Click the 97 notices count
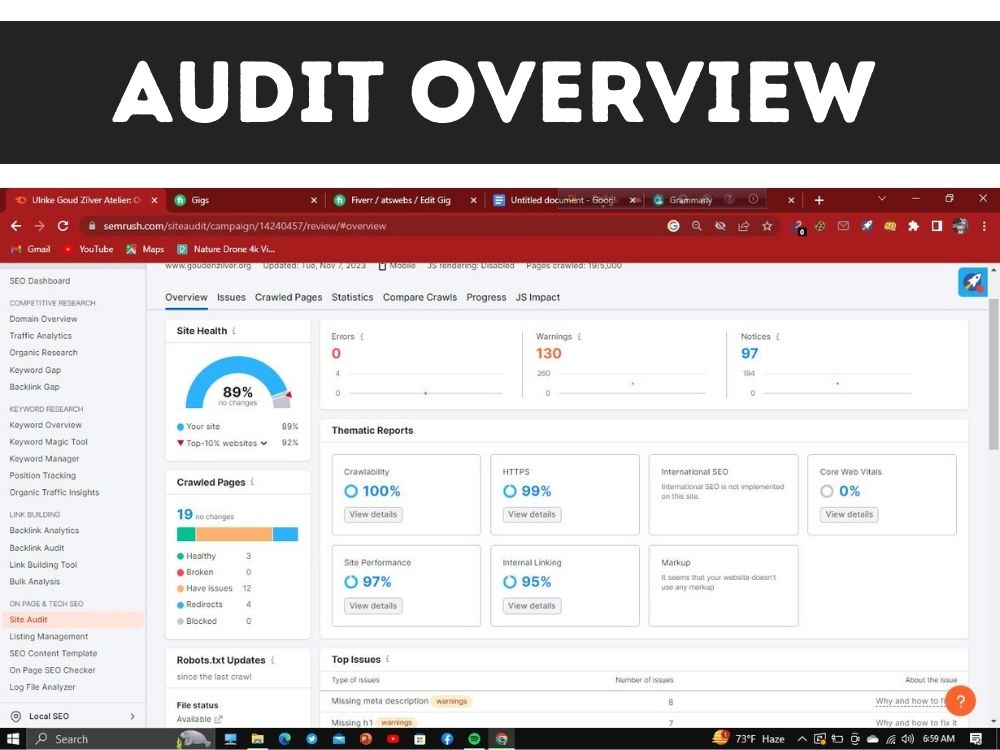The width and height of the screenshot is (1000, 750). (749, 353)
